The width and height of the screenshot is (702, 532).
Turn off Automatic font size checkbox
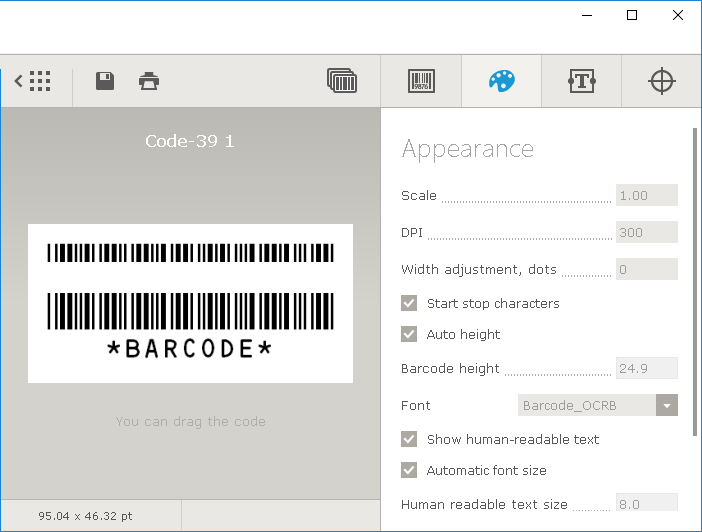(409, 470)
